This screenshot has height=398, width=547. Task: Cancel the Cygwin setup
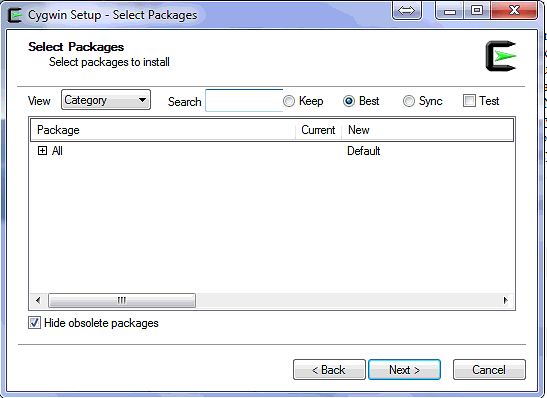point(489,370)
